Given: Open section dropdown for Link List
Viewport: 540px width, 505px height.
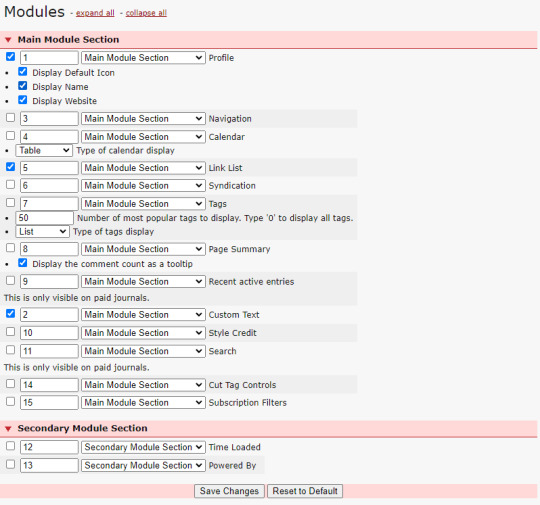Looking at the screenshot, I should (143, 168).
